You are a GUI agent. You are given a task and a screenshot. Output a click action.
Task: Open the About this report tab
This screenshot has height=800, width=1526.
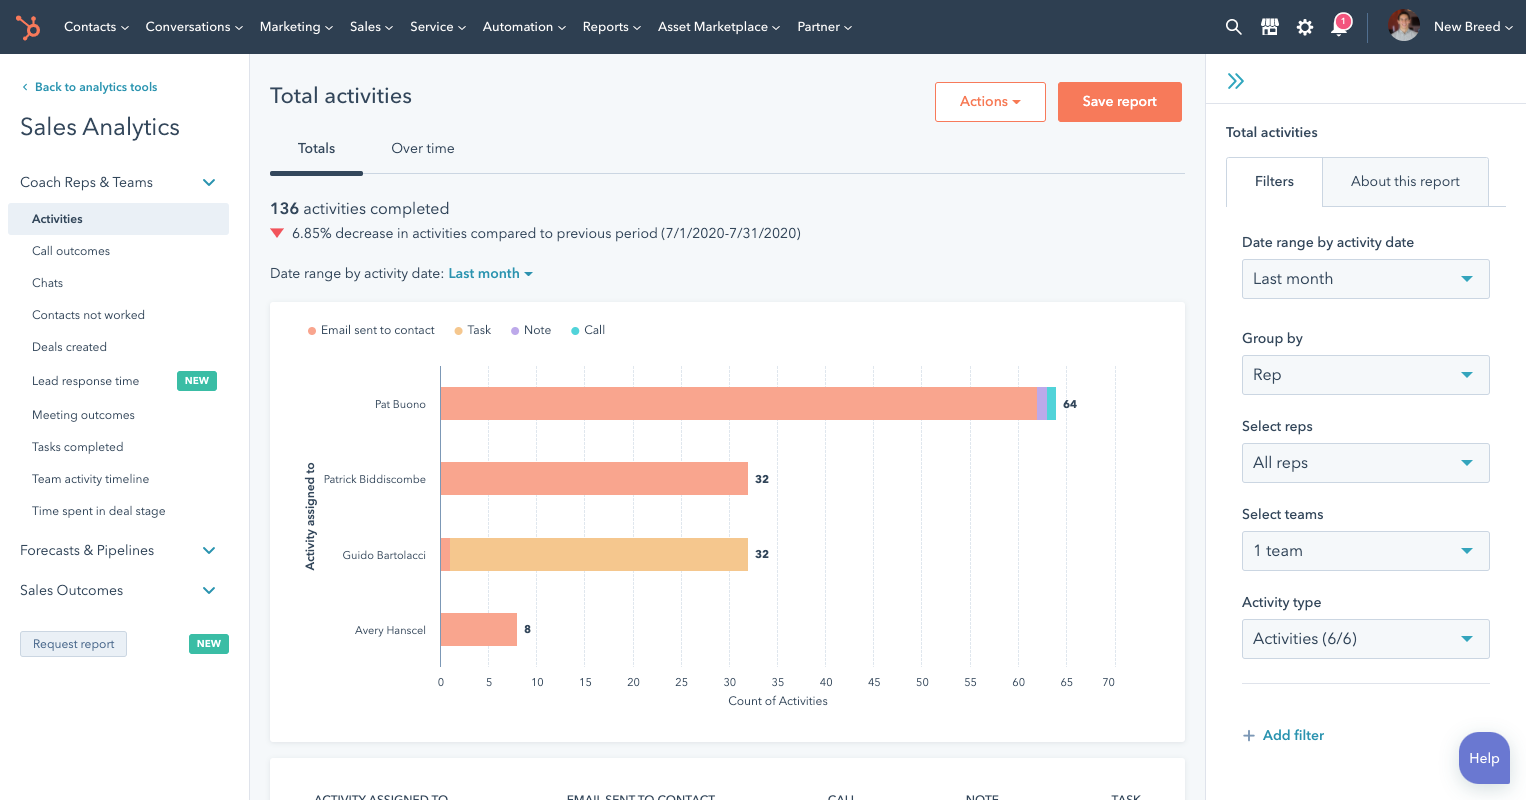click(x=1404, y=181)
